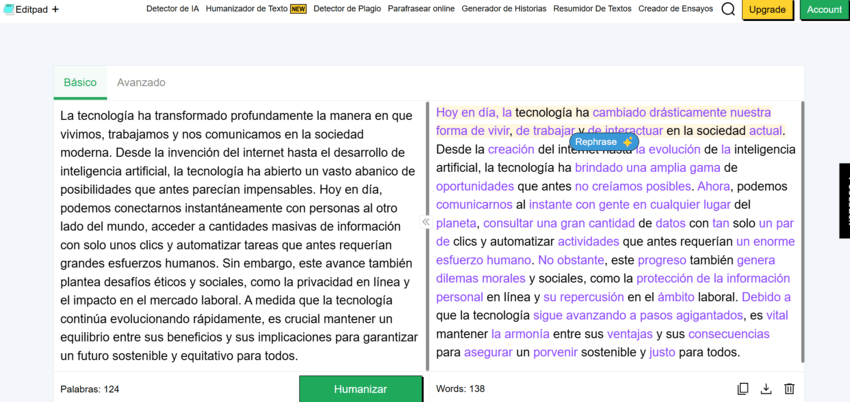The width and height of the screenshot is (850, 402).
Task: Open Humanizador de Texto in the navigation
Action: point(247,9)
